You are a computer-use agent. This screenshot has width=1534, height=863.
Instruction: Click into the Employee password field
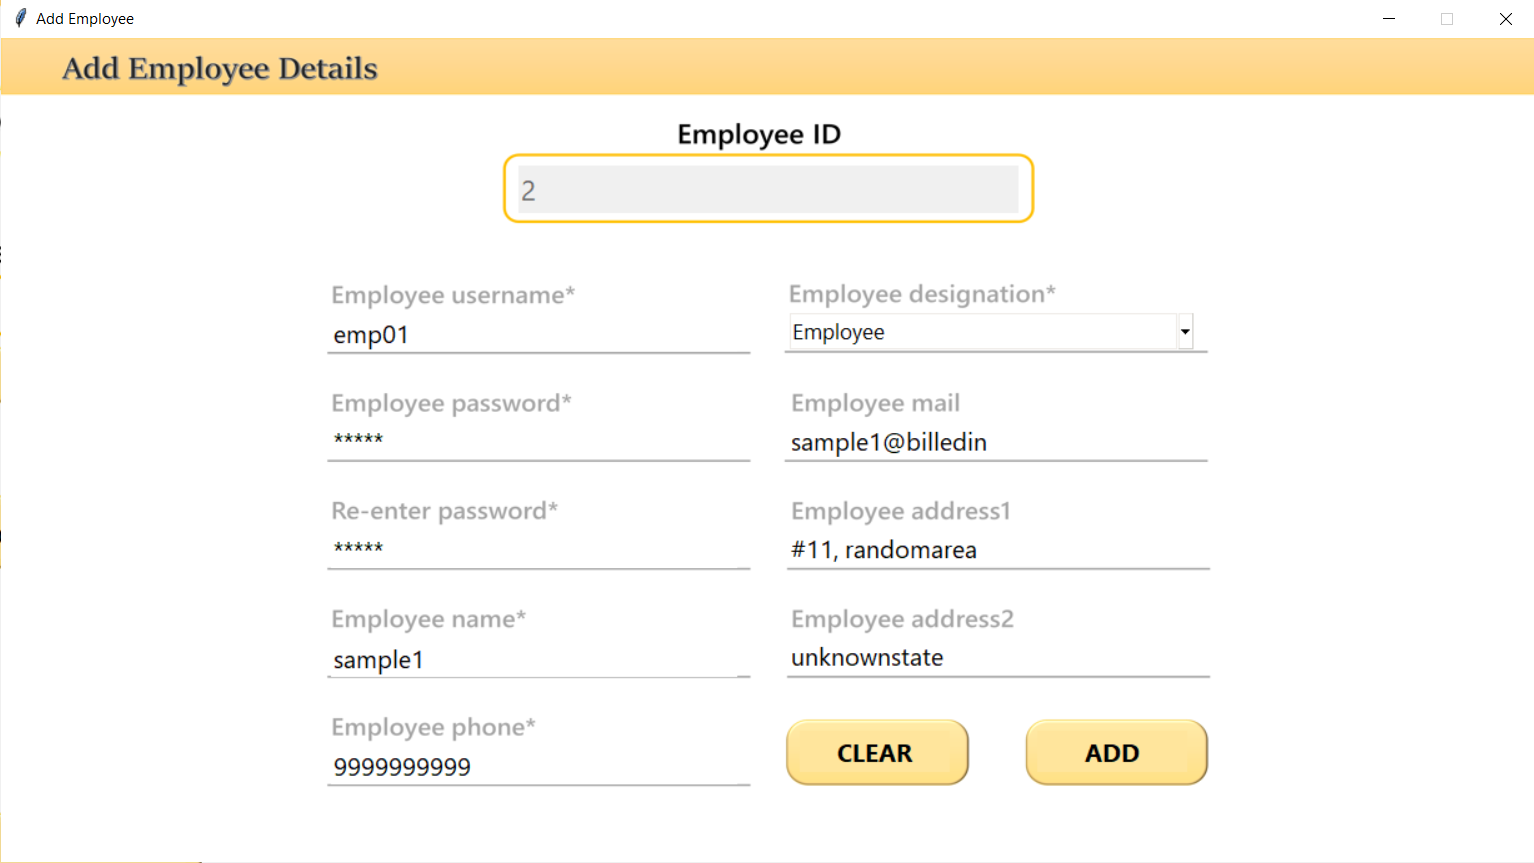click(x=539, y=441)
